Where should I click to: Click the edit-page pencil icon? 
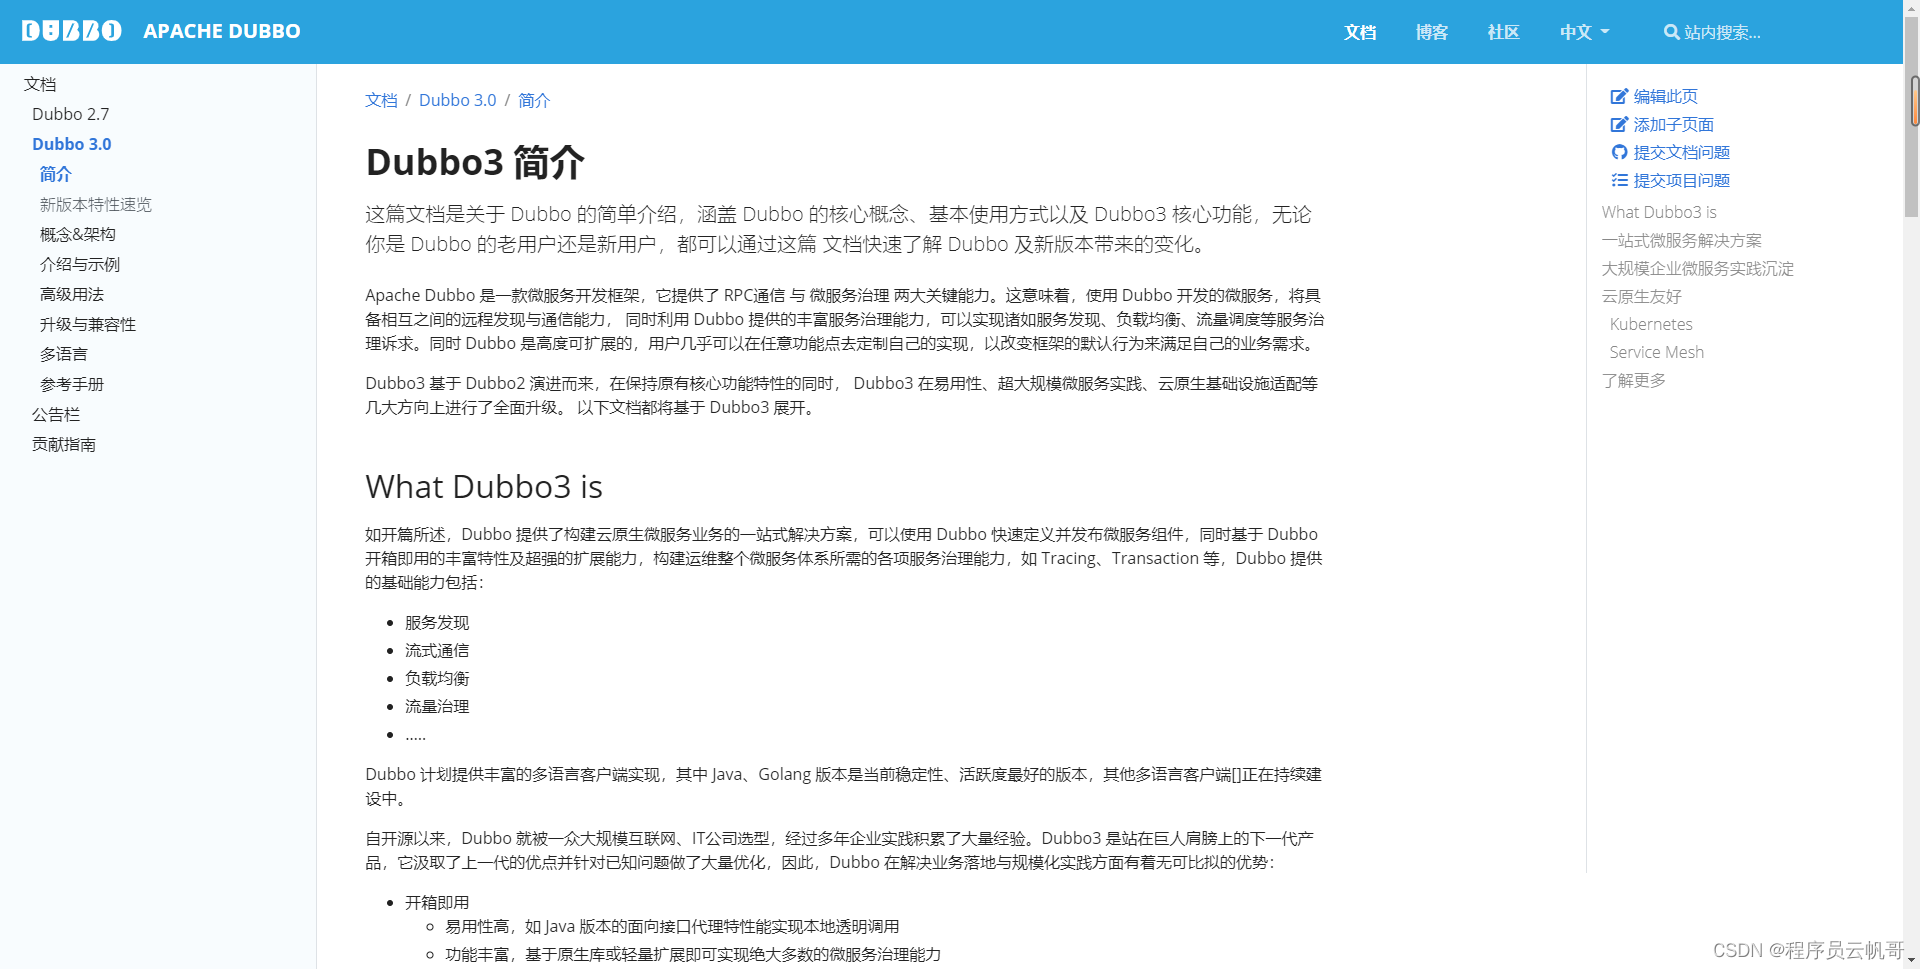click(1619, 97)
